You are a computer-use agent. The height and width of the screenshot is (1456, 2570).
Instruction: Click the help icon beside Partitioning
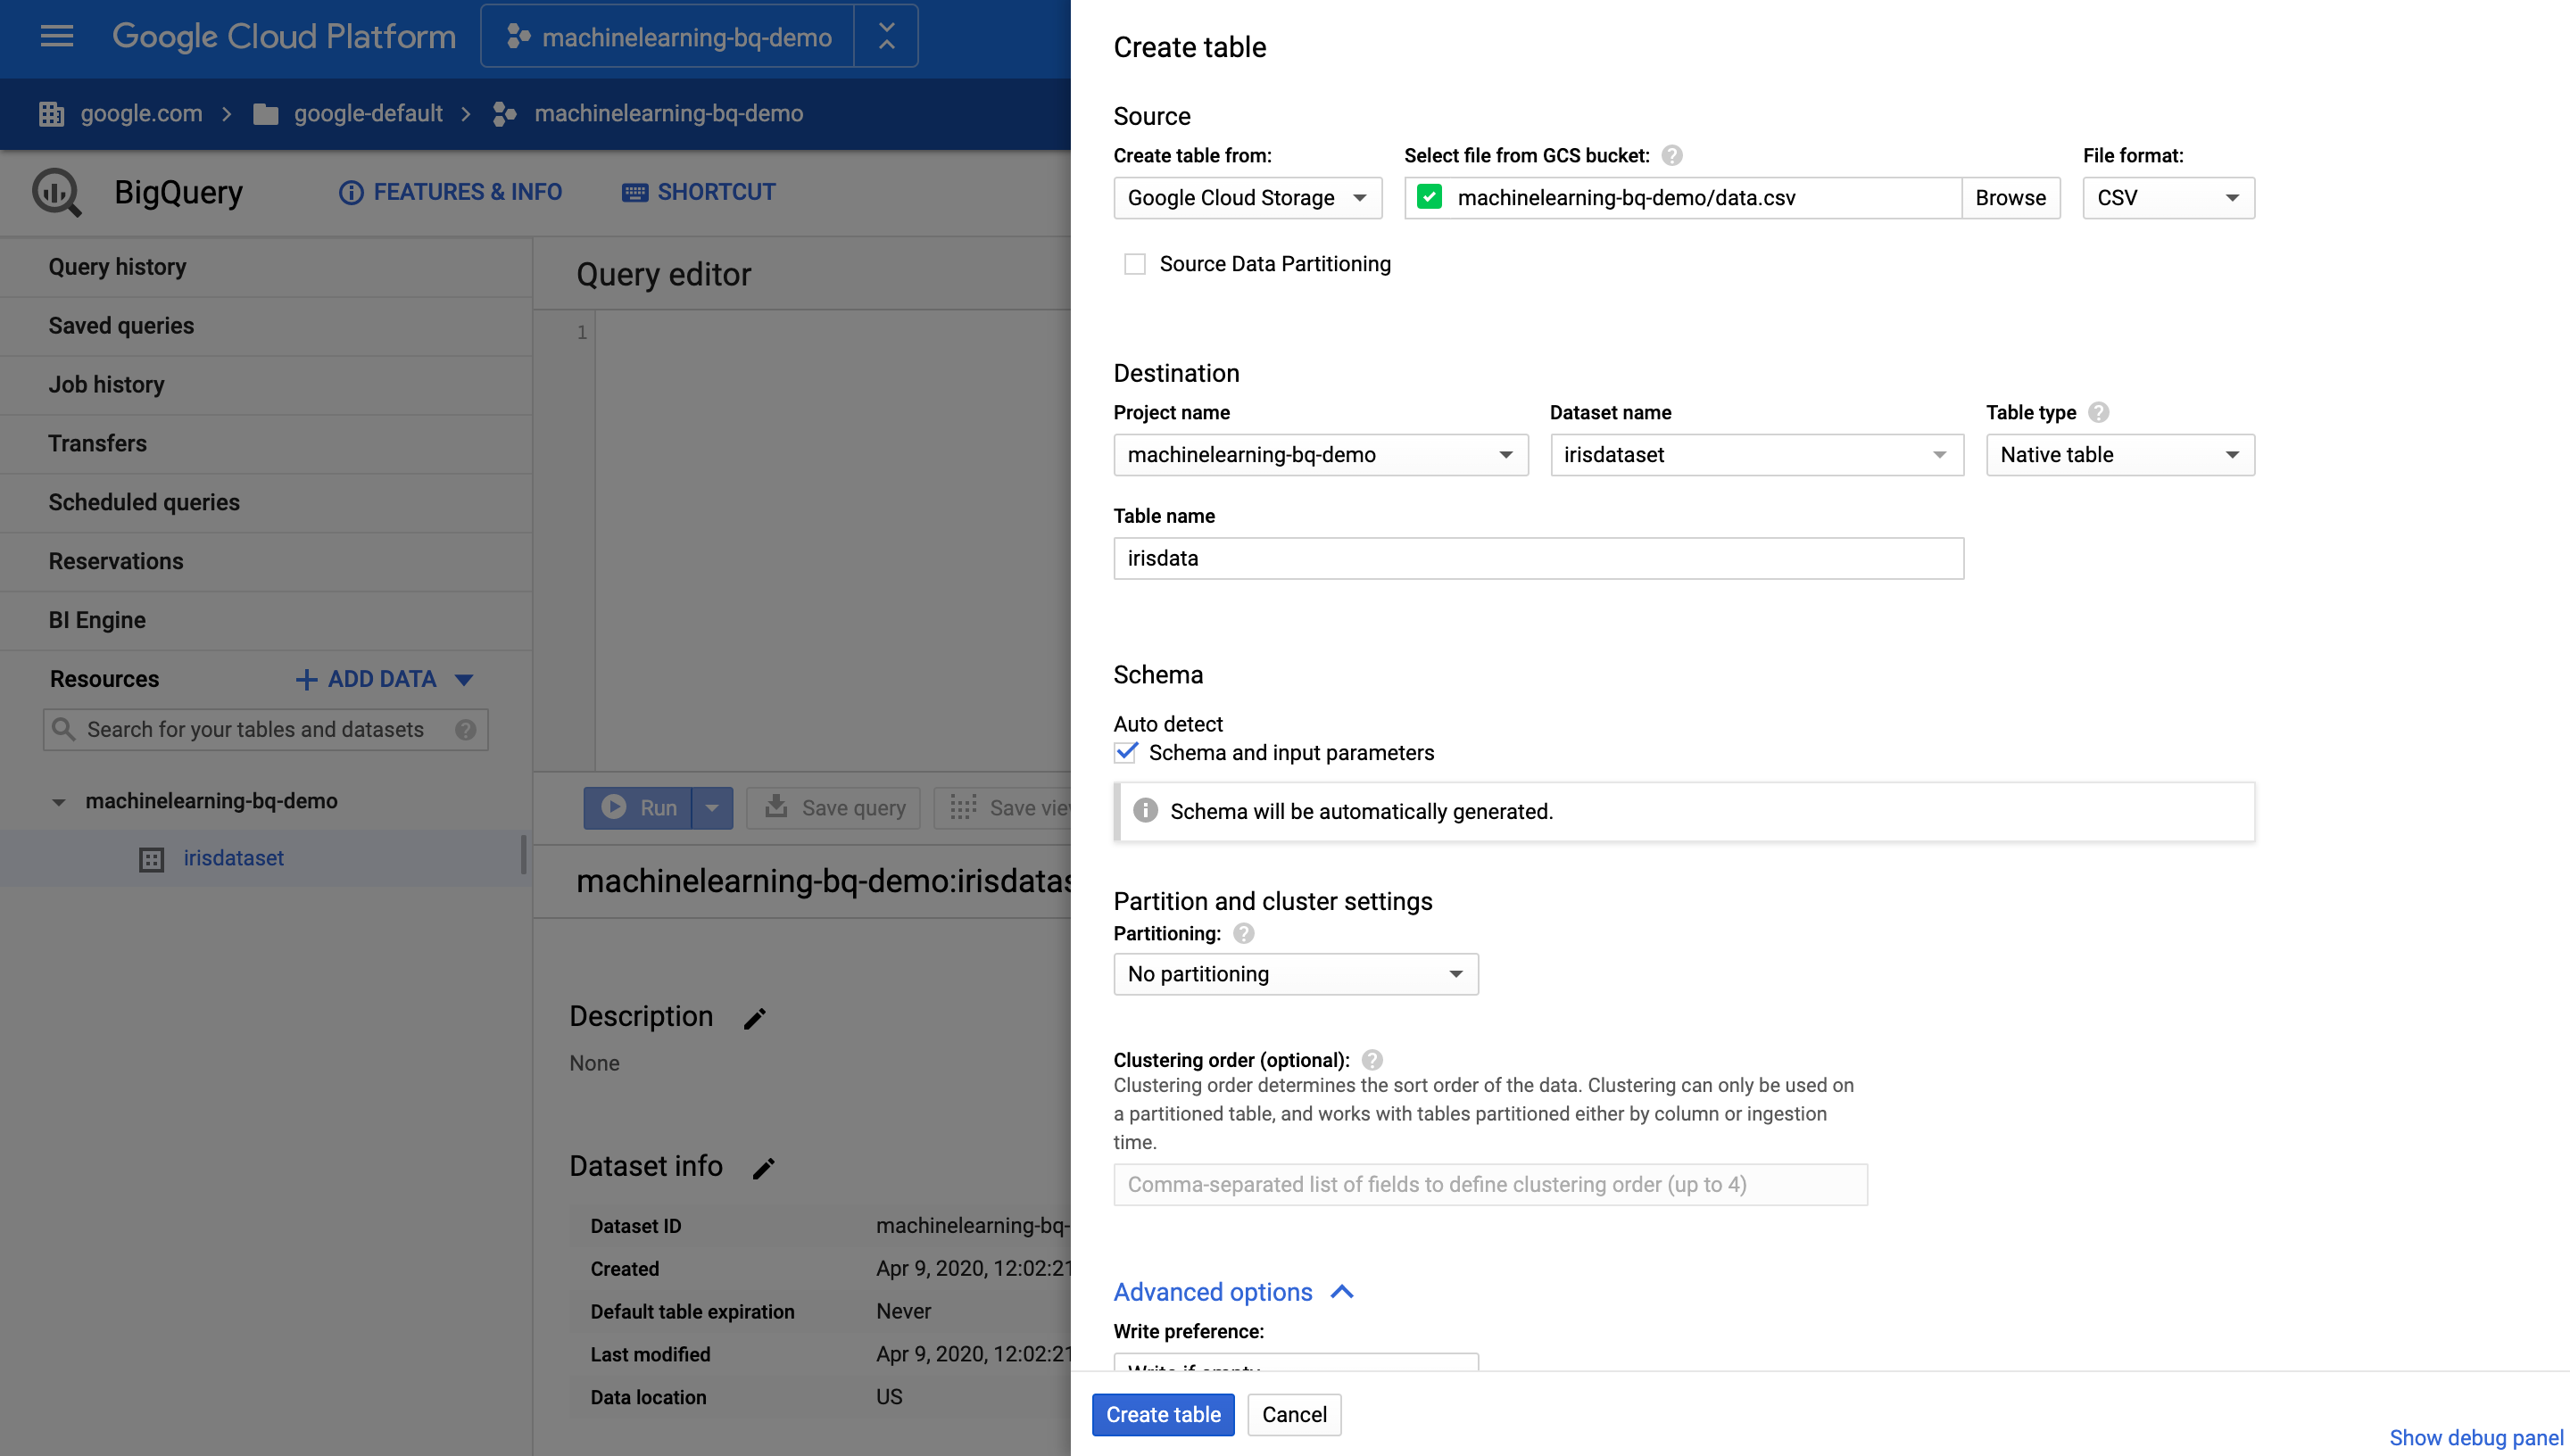(1243, 933)
